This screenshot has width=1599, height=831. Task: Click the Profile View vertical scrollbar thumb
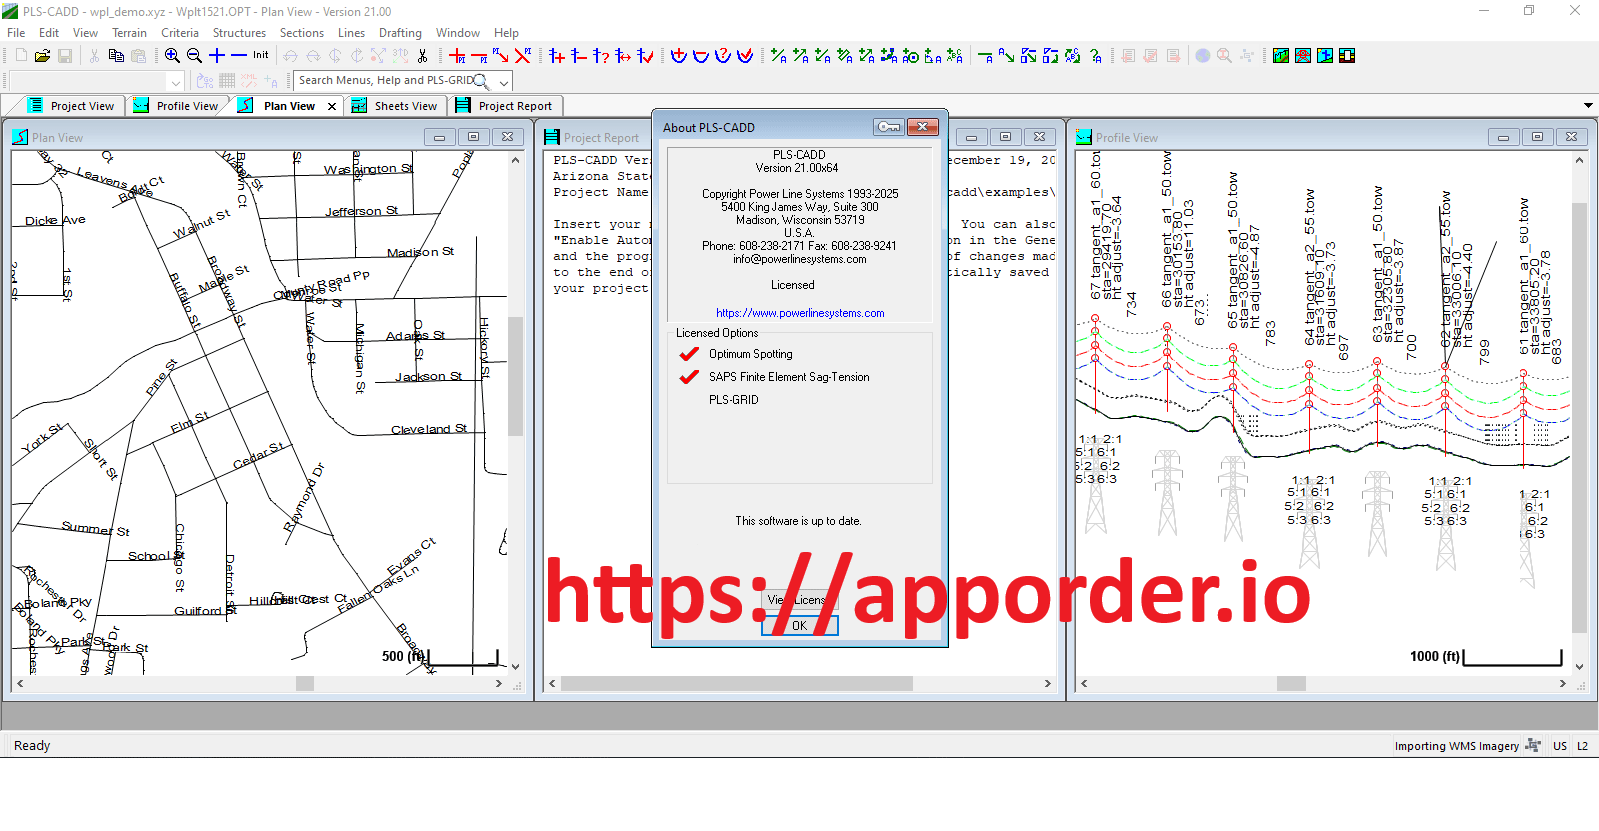pyautogui.click(x=1580, y=418)
